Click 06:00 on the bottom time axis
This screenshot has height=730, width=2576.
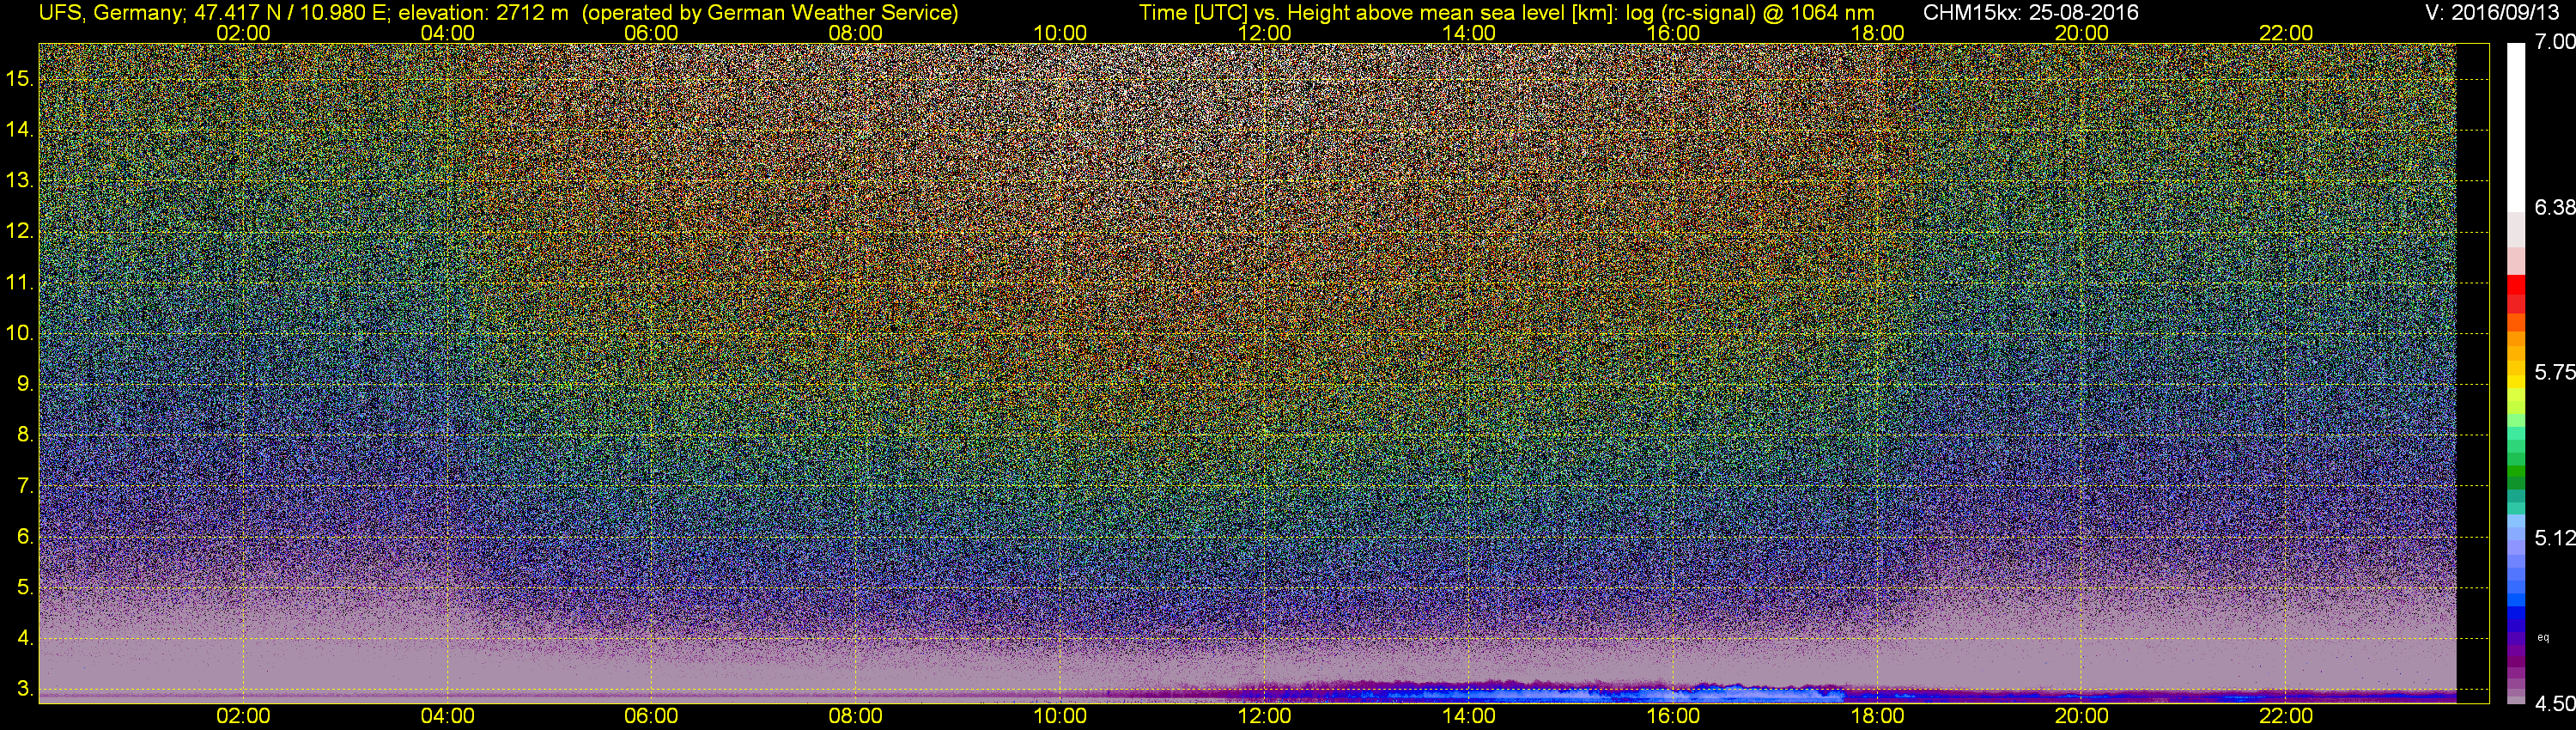651,716
